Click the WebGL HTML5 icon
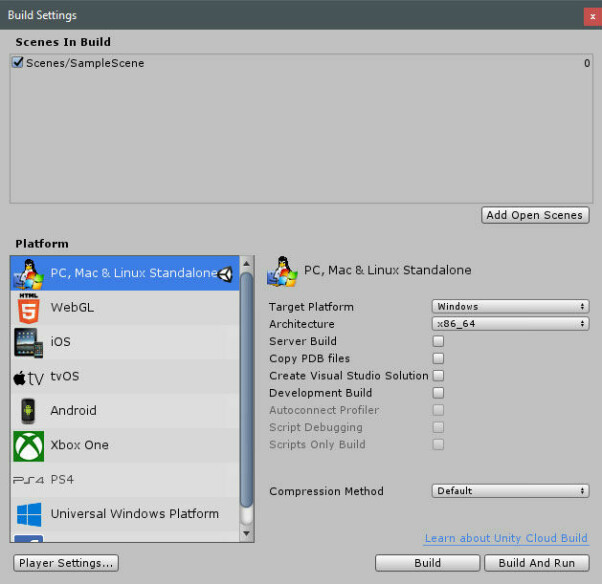 click(28, 308)
